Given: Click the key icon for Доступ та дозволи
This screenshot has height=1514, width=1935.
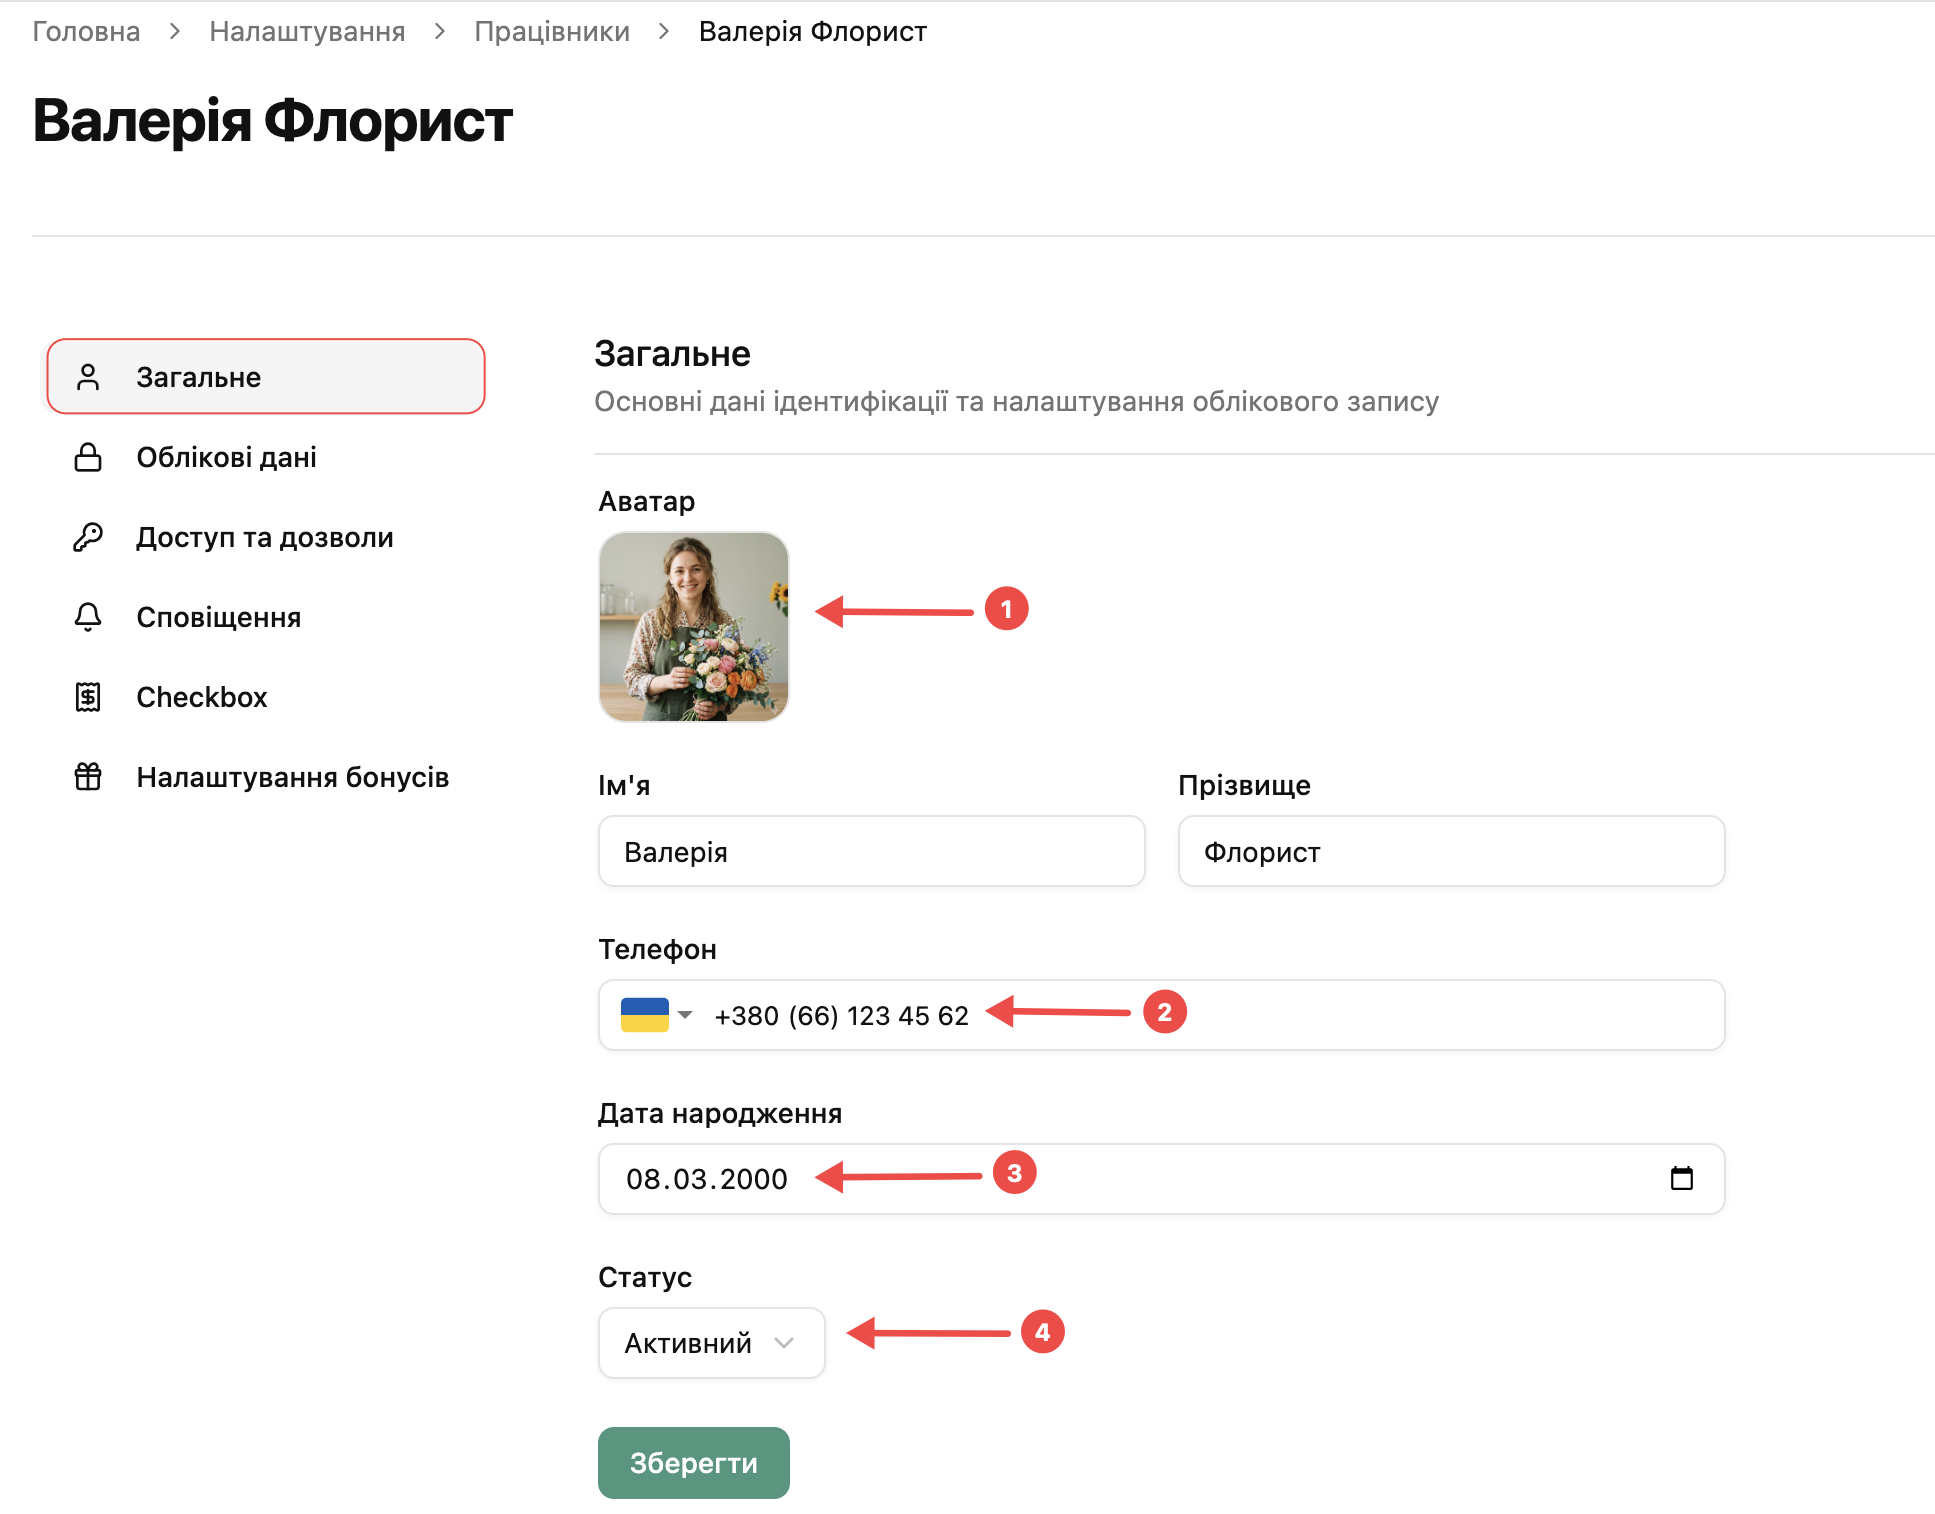Looking at the screenshot, I should click(x=88, y=537).
